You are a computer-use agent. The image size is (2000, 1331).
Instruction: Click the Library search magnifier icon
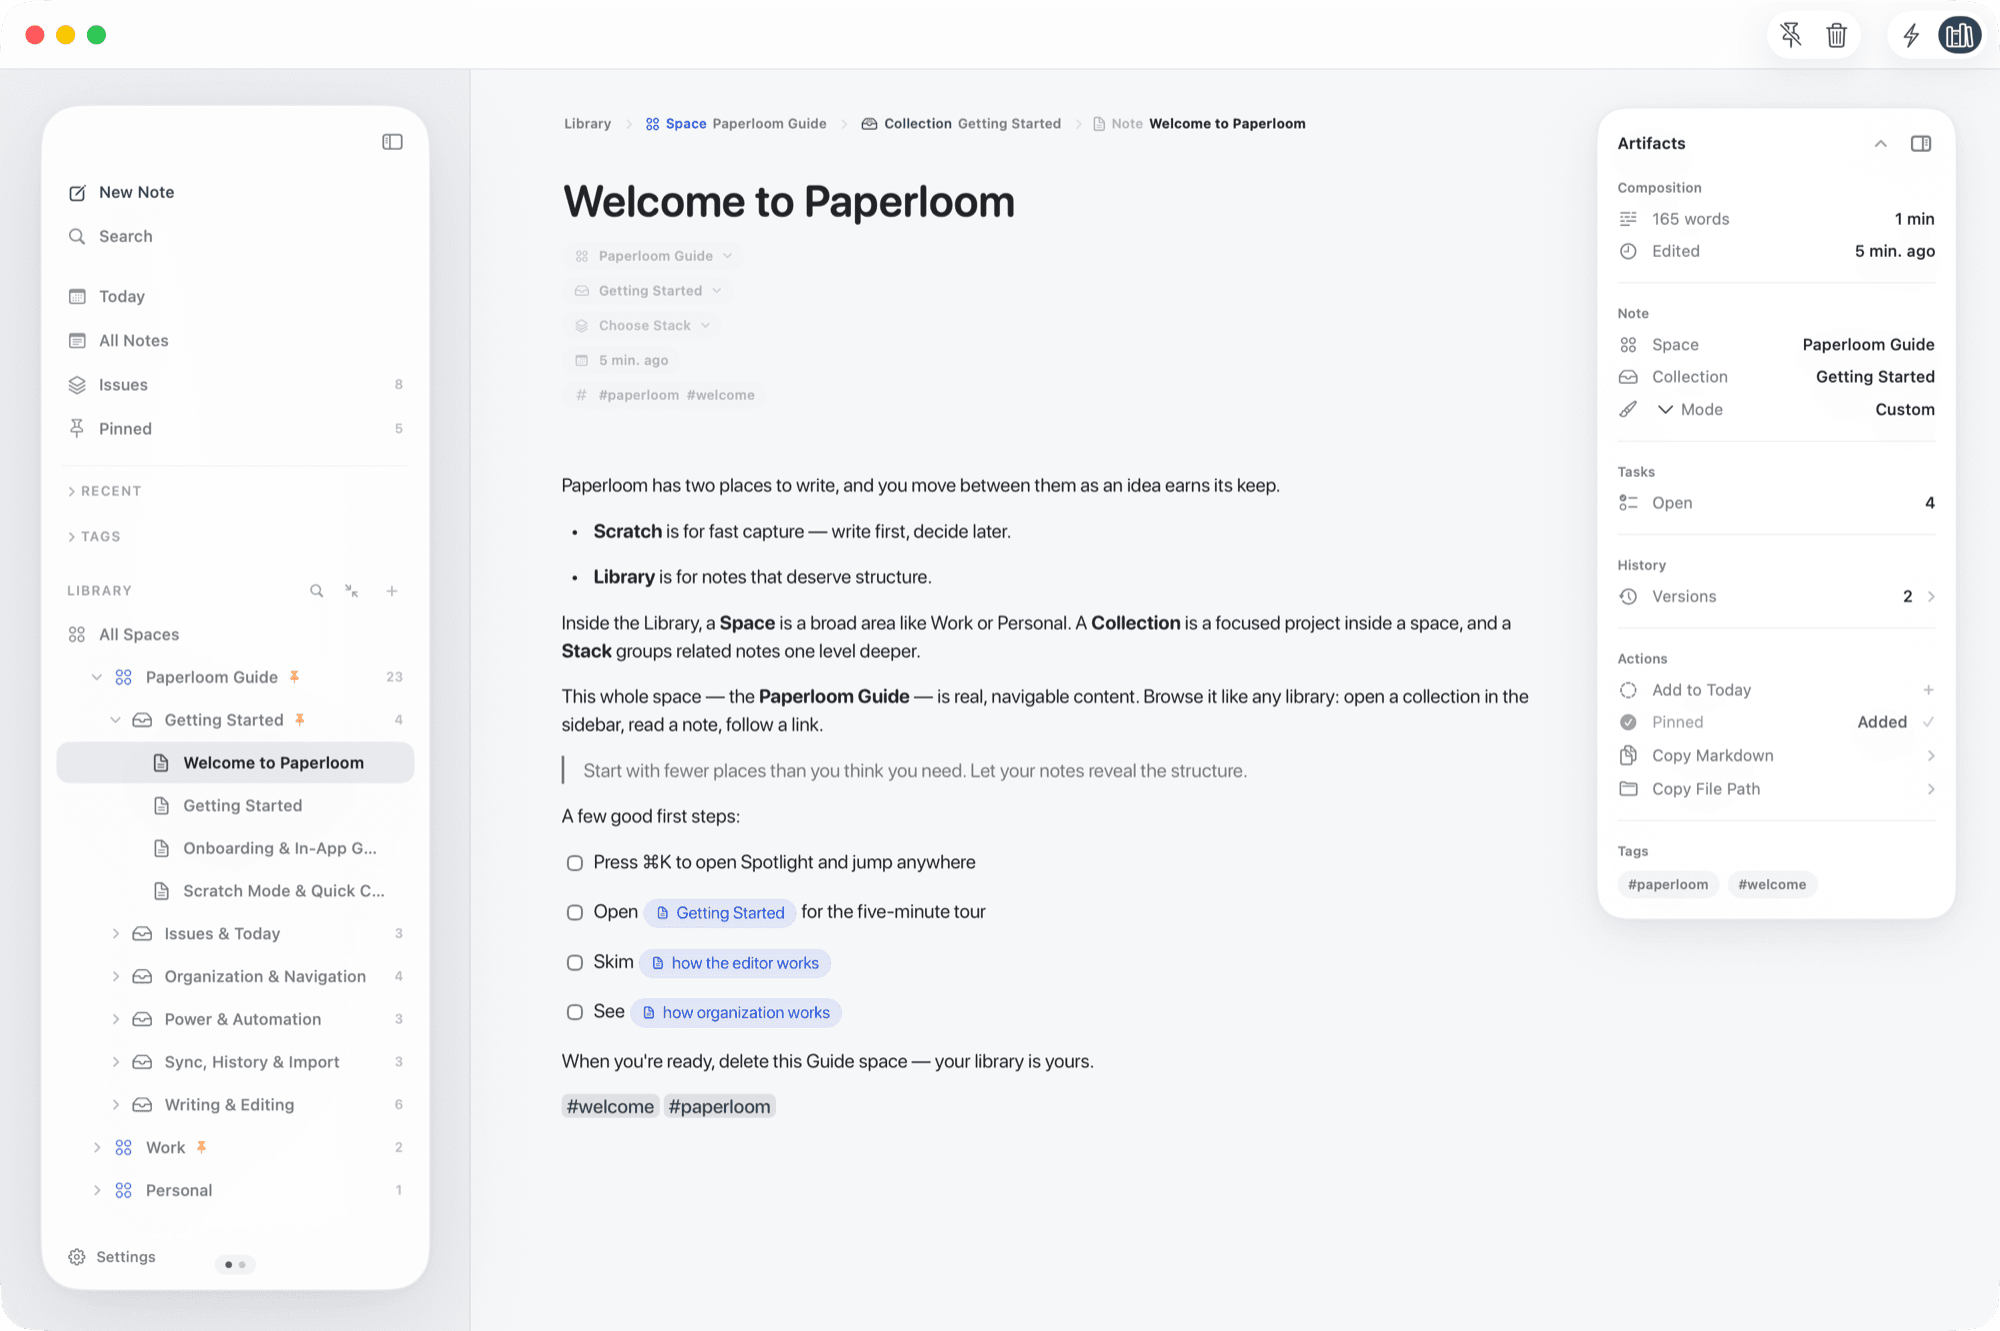point(316,591)
